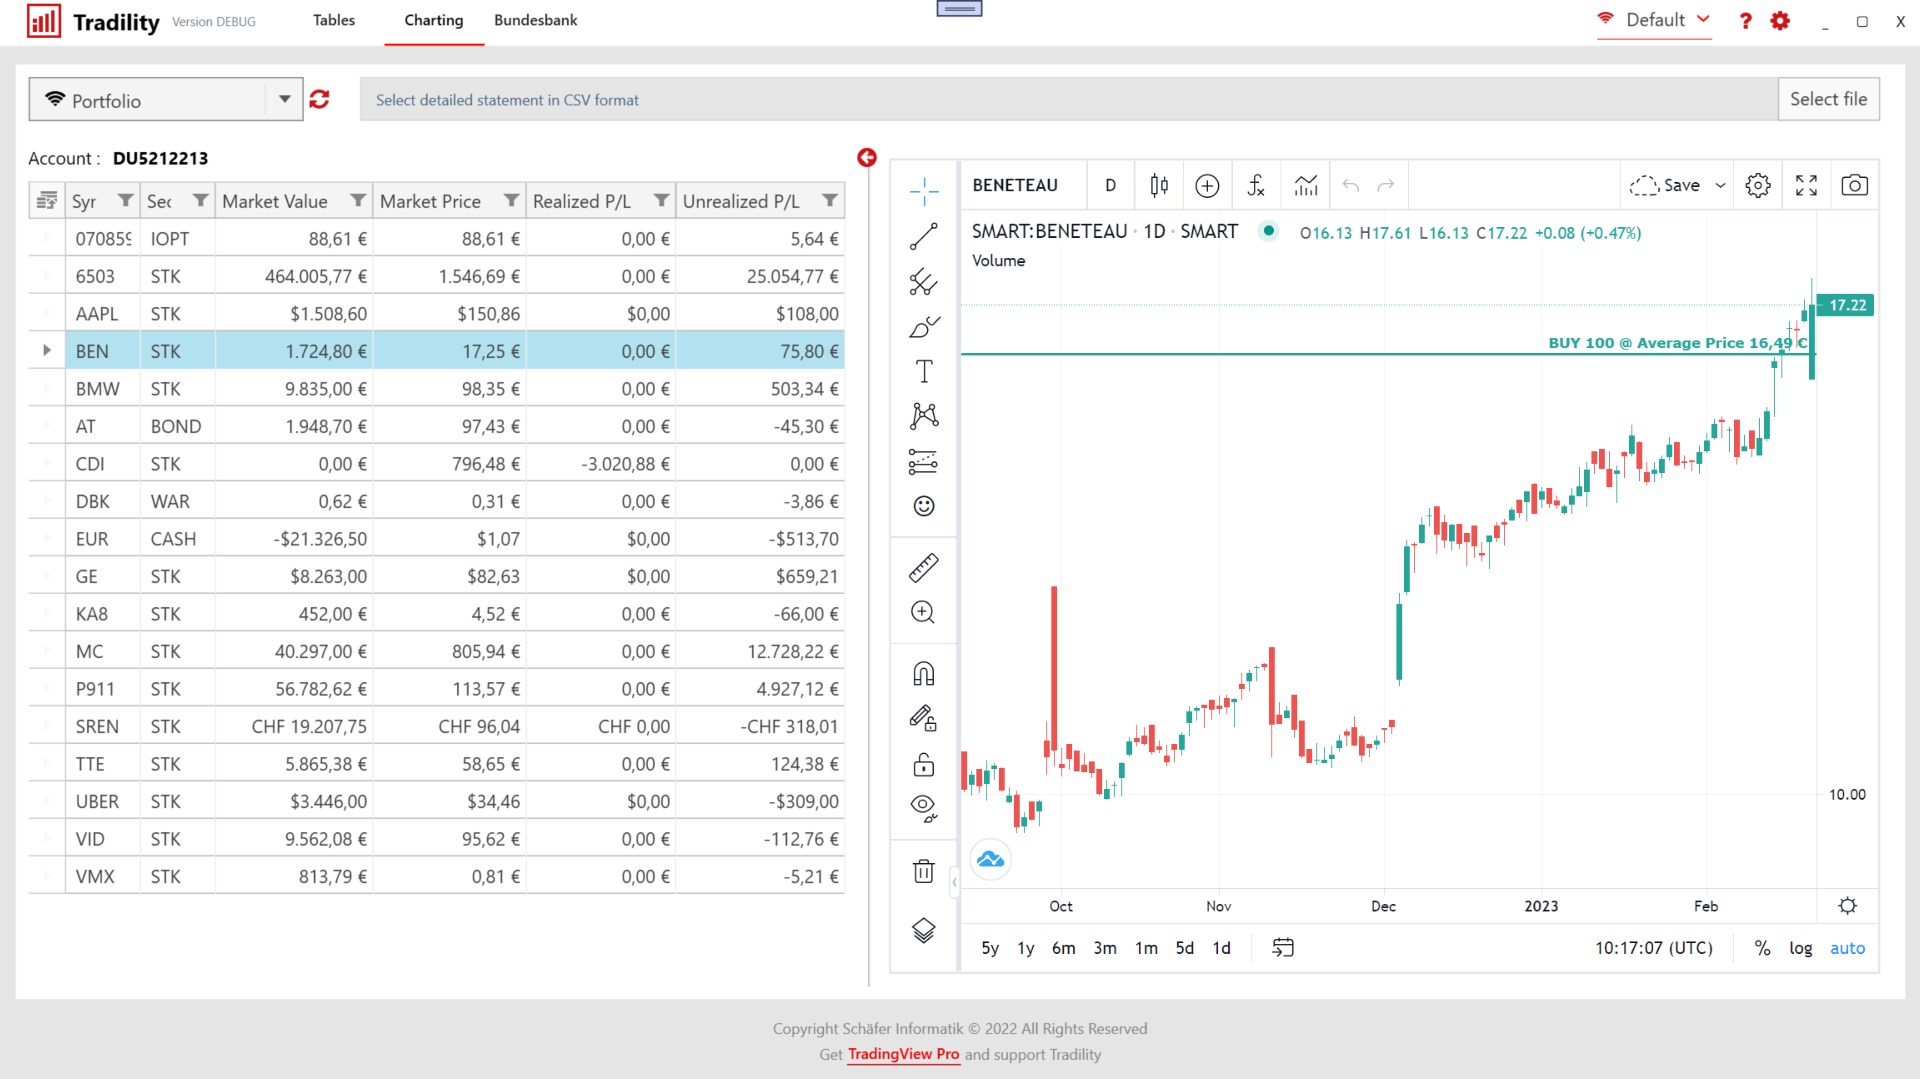Set chart range to 1m
This screenshot has height=1079, width=1920.
point(1146,948)
